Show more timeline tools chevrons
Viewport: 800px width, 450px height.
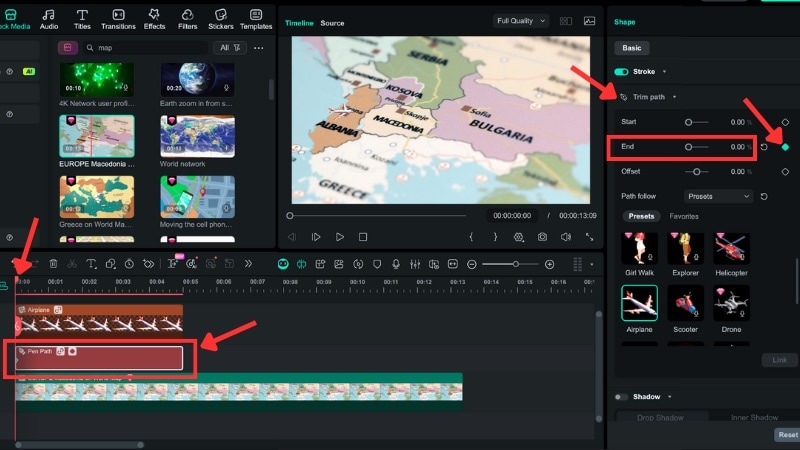[248, 264]
